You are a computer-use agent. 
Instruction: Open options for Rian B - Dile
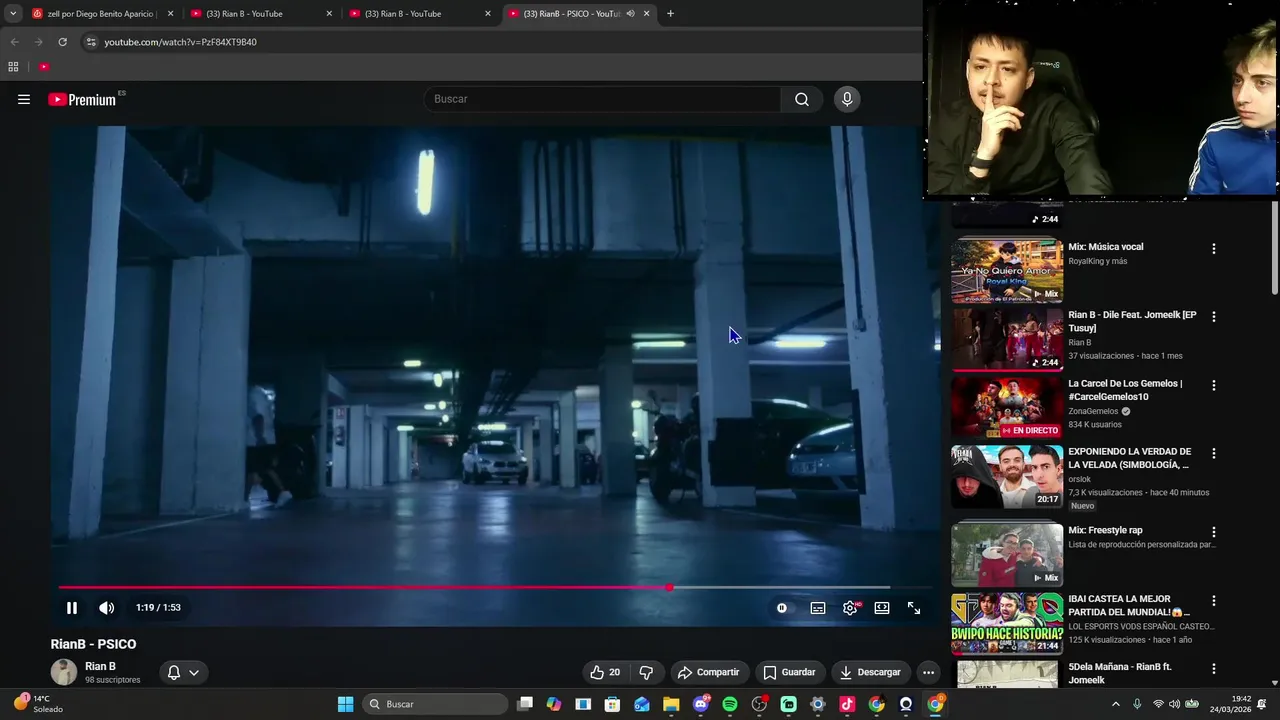click(1214, 317)
